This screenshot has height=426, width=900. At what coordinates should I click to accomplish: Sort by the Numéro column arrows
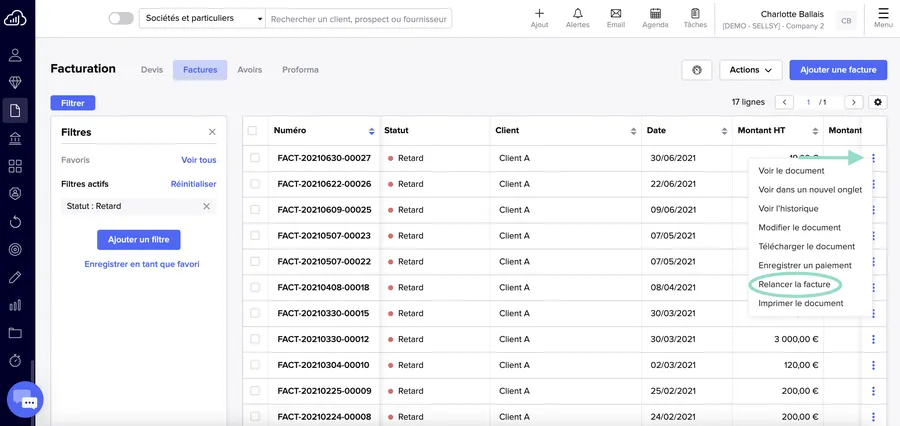pos(372,131)
